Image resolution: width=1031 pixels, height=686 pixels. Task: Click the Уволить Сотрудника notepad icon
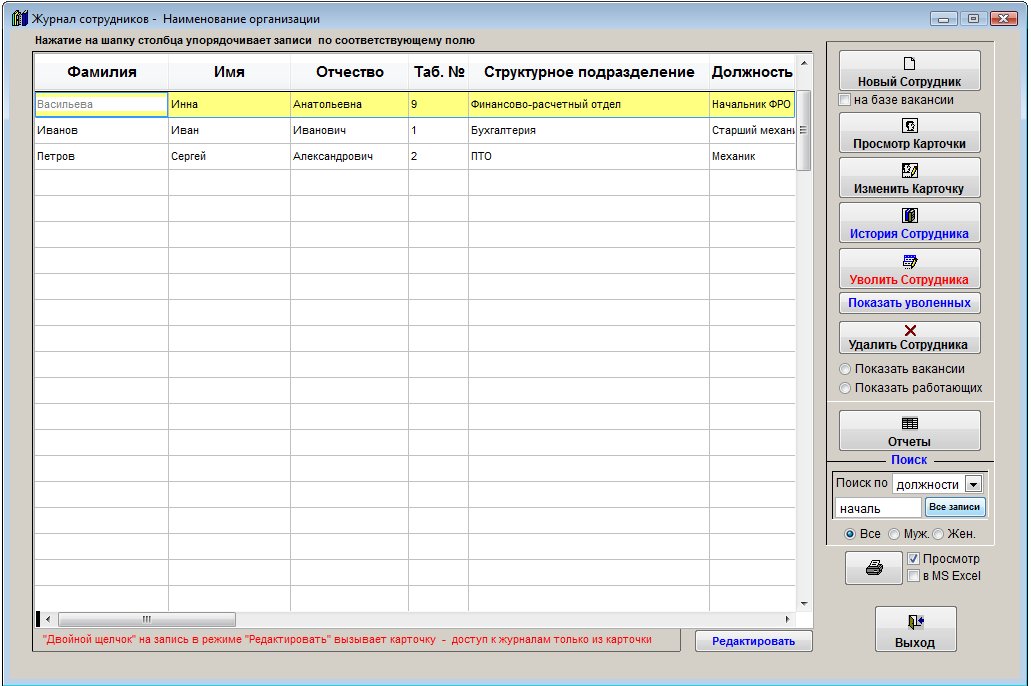click(x=909, y=261)
